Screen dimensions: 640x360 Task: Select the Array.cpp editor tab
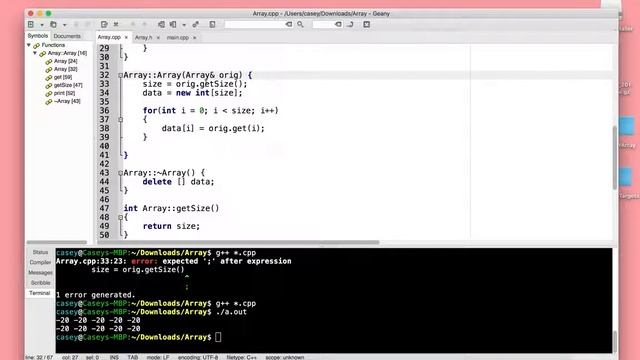109,37
